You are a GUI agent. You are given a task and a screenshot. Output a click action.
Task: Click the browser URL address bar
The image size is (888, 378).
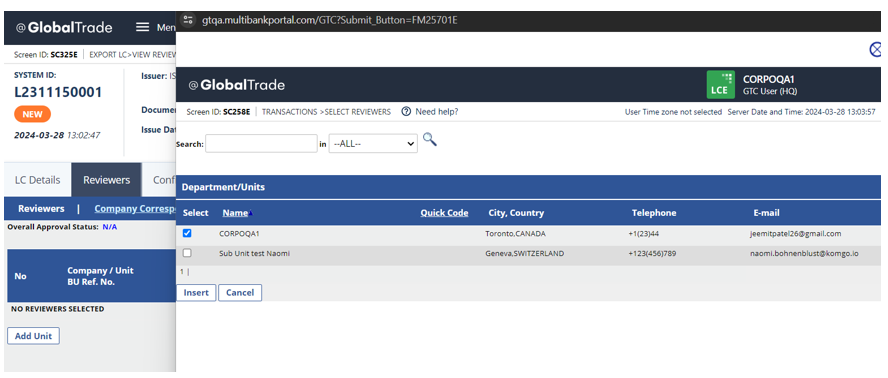coord(330,20)
